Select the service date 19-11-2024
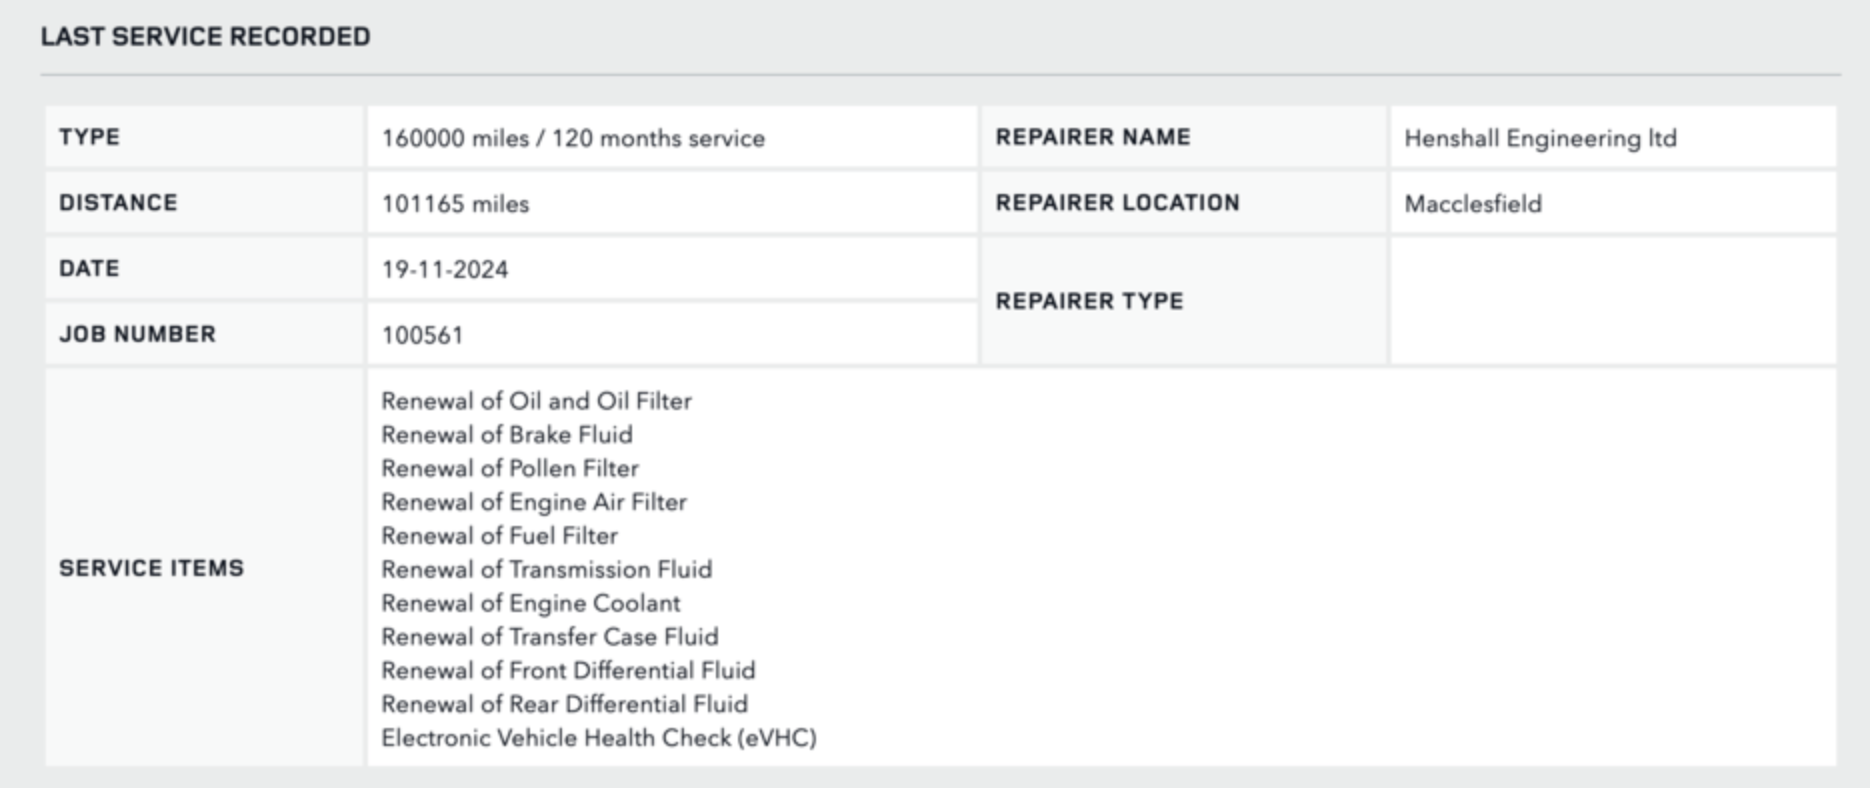 tap(444, 270)
